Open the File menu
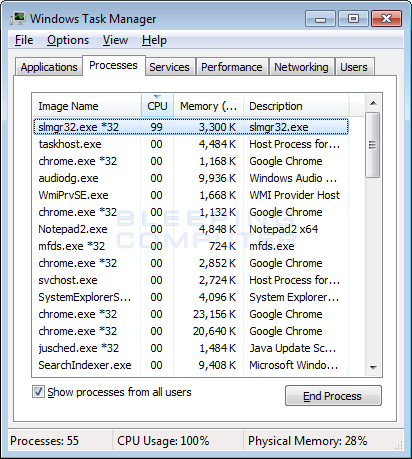 (x=24, y=40)
